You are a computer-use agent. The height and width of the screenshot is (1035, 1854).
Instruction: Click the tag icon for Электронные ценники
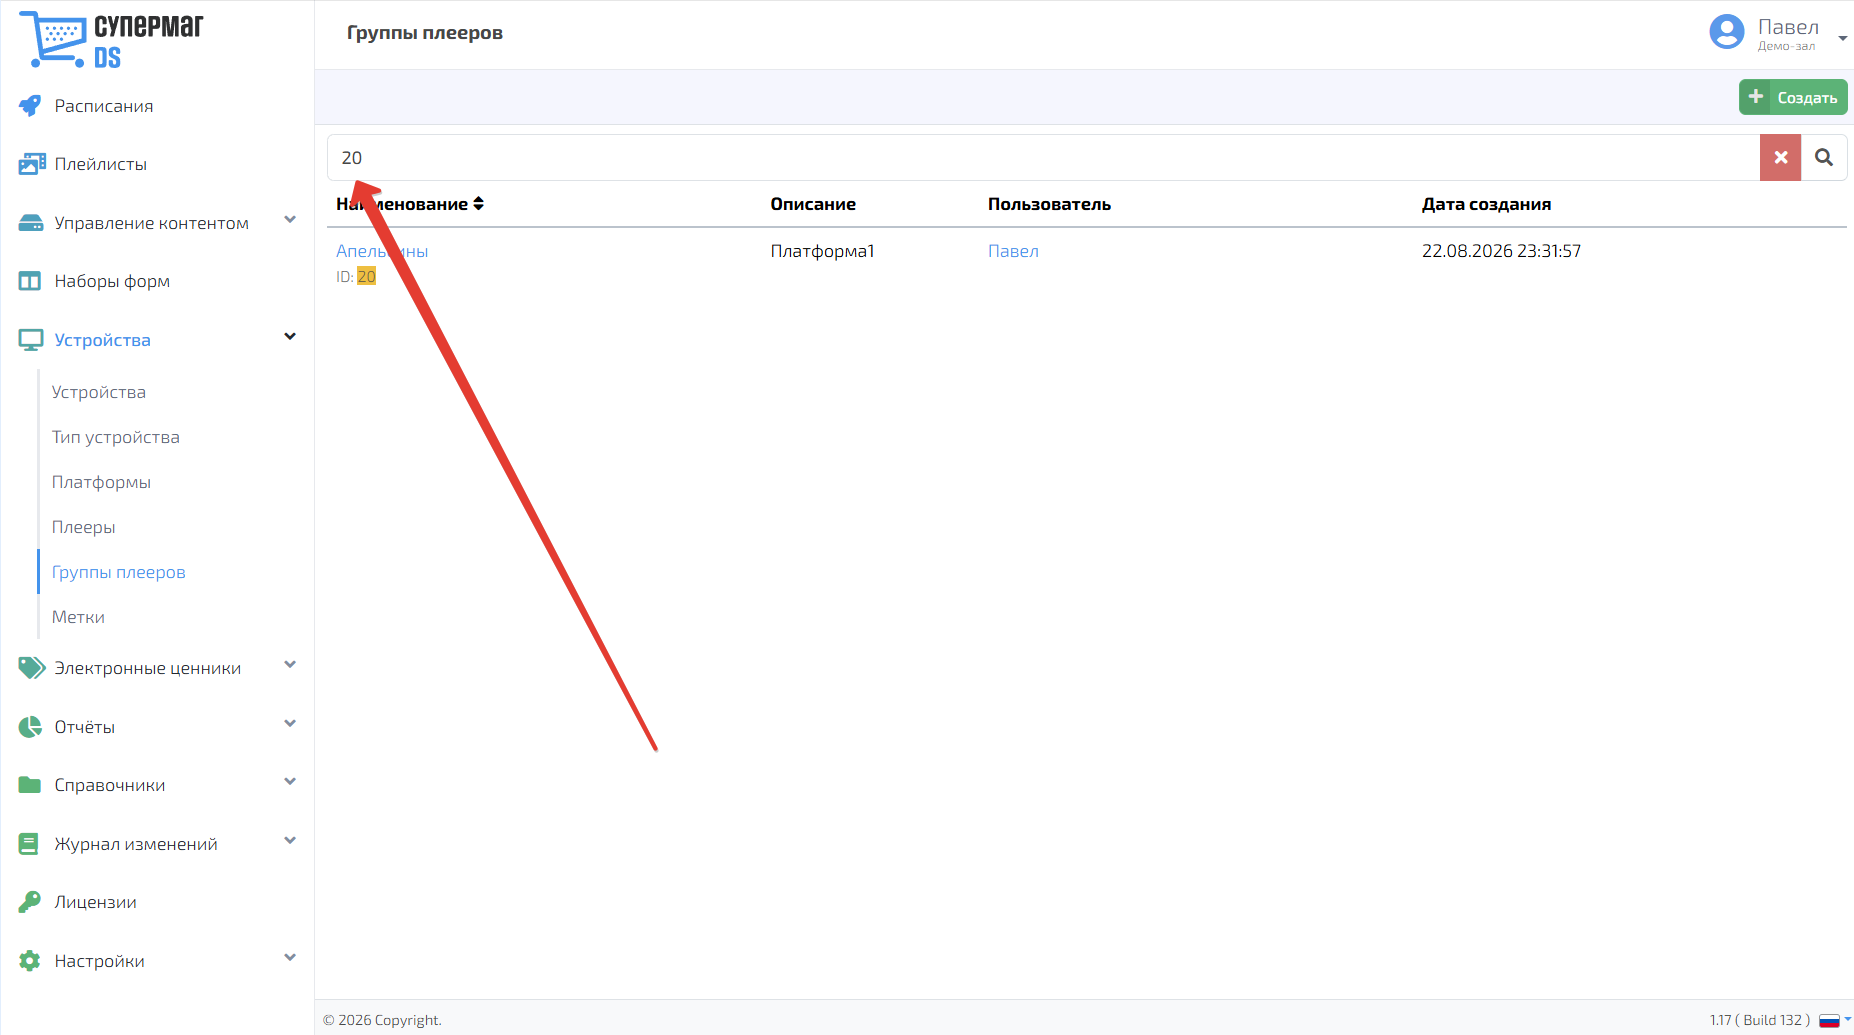(32, 668)
